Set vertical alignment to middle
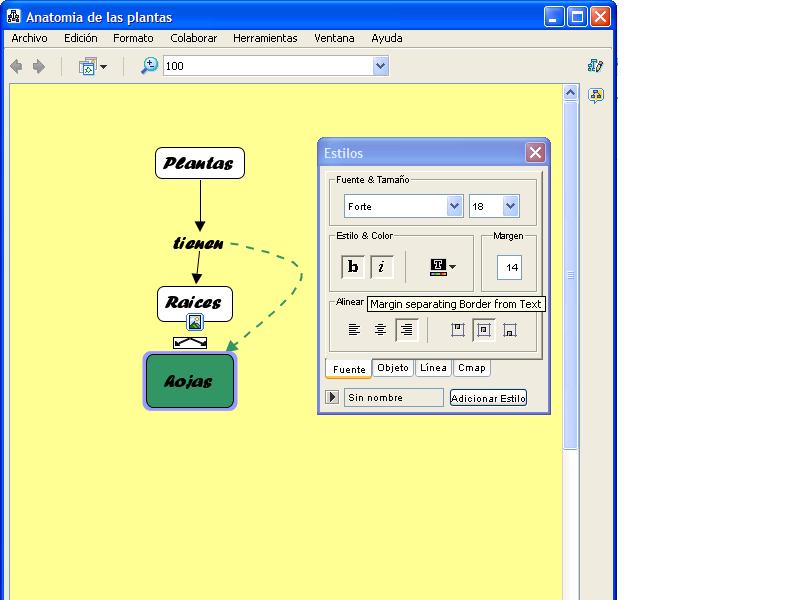Screen dimensions: 800x600 tap(483, 329)
